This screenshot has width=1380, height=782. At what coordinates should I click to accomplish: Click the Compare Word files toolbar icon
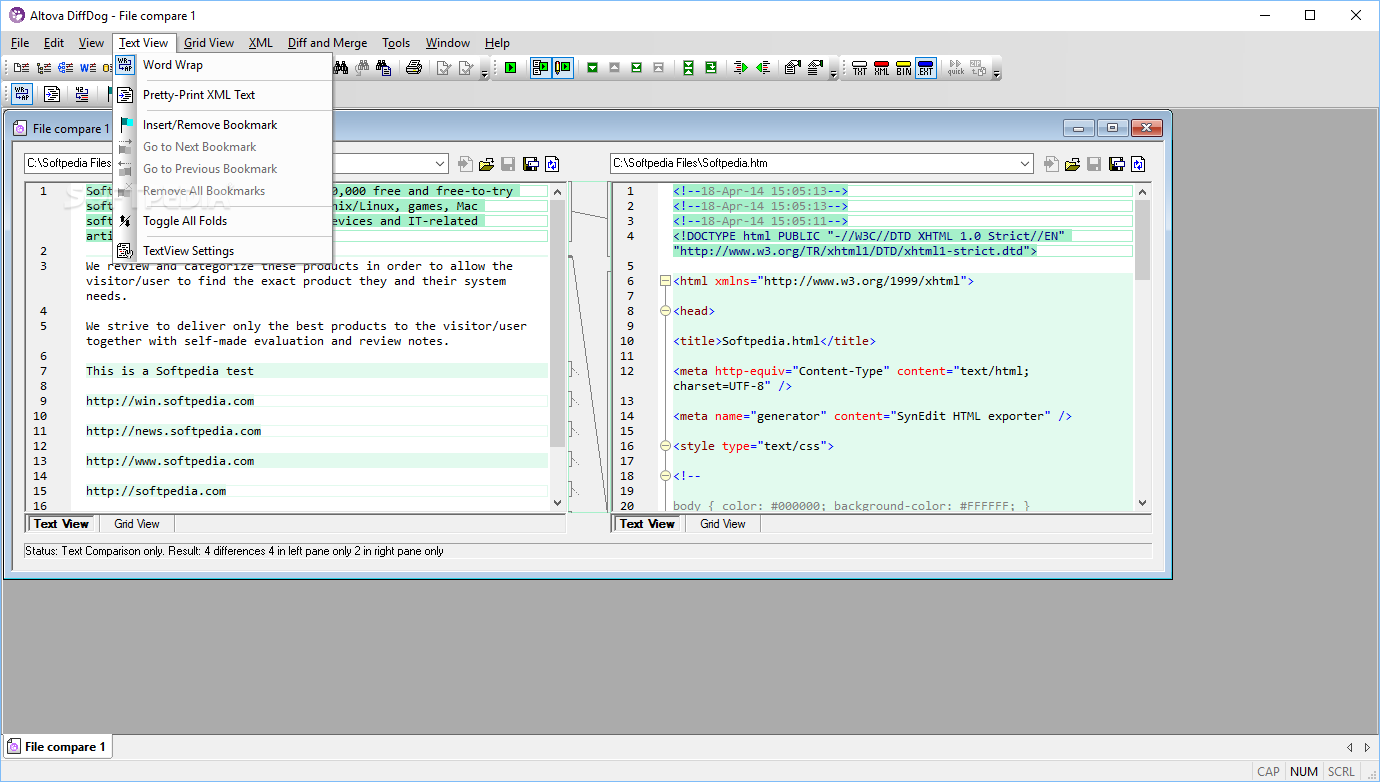88,68
